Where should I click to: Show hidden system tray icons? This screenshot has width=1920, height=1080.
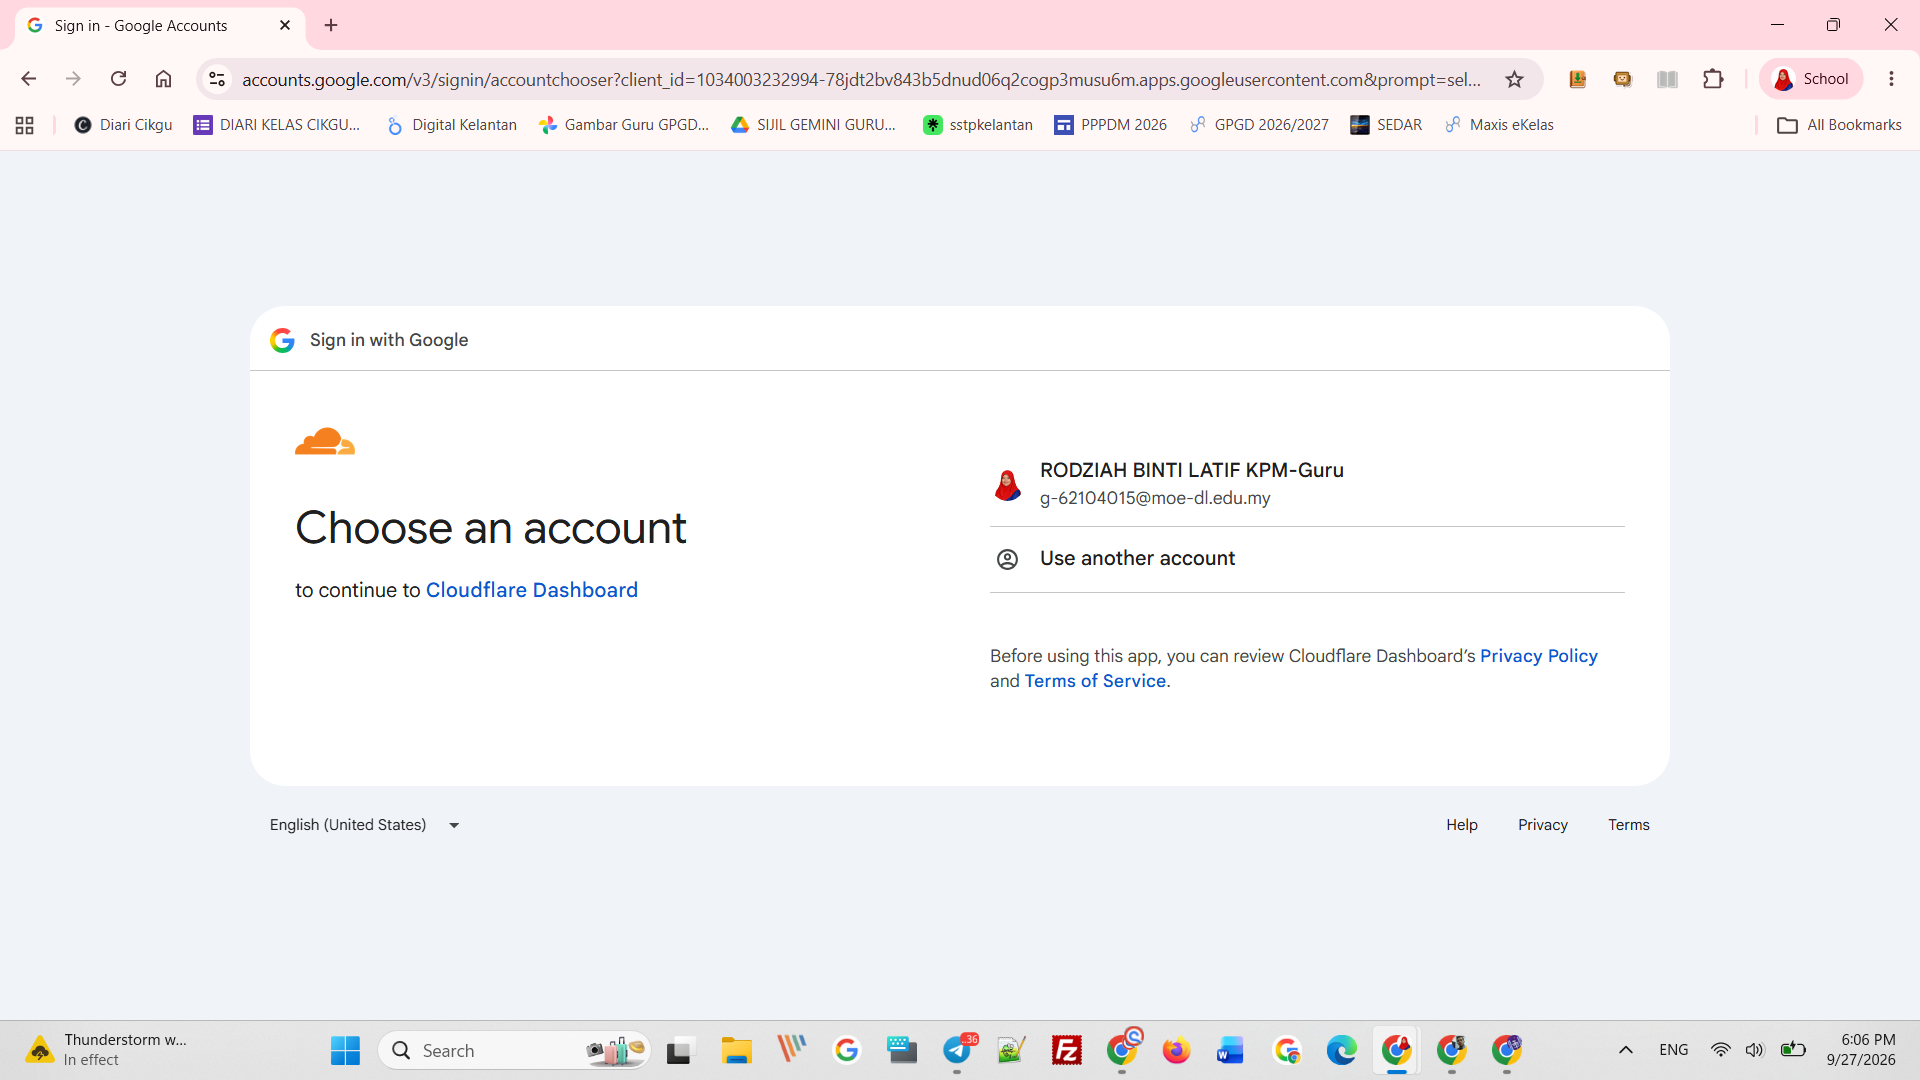click(x=1626, y=1050)
